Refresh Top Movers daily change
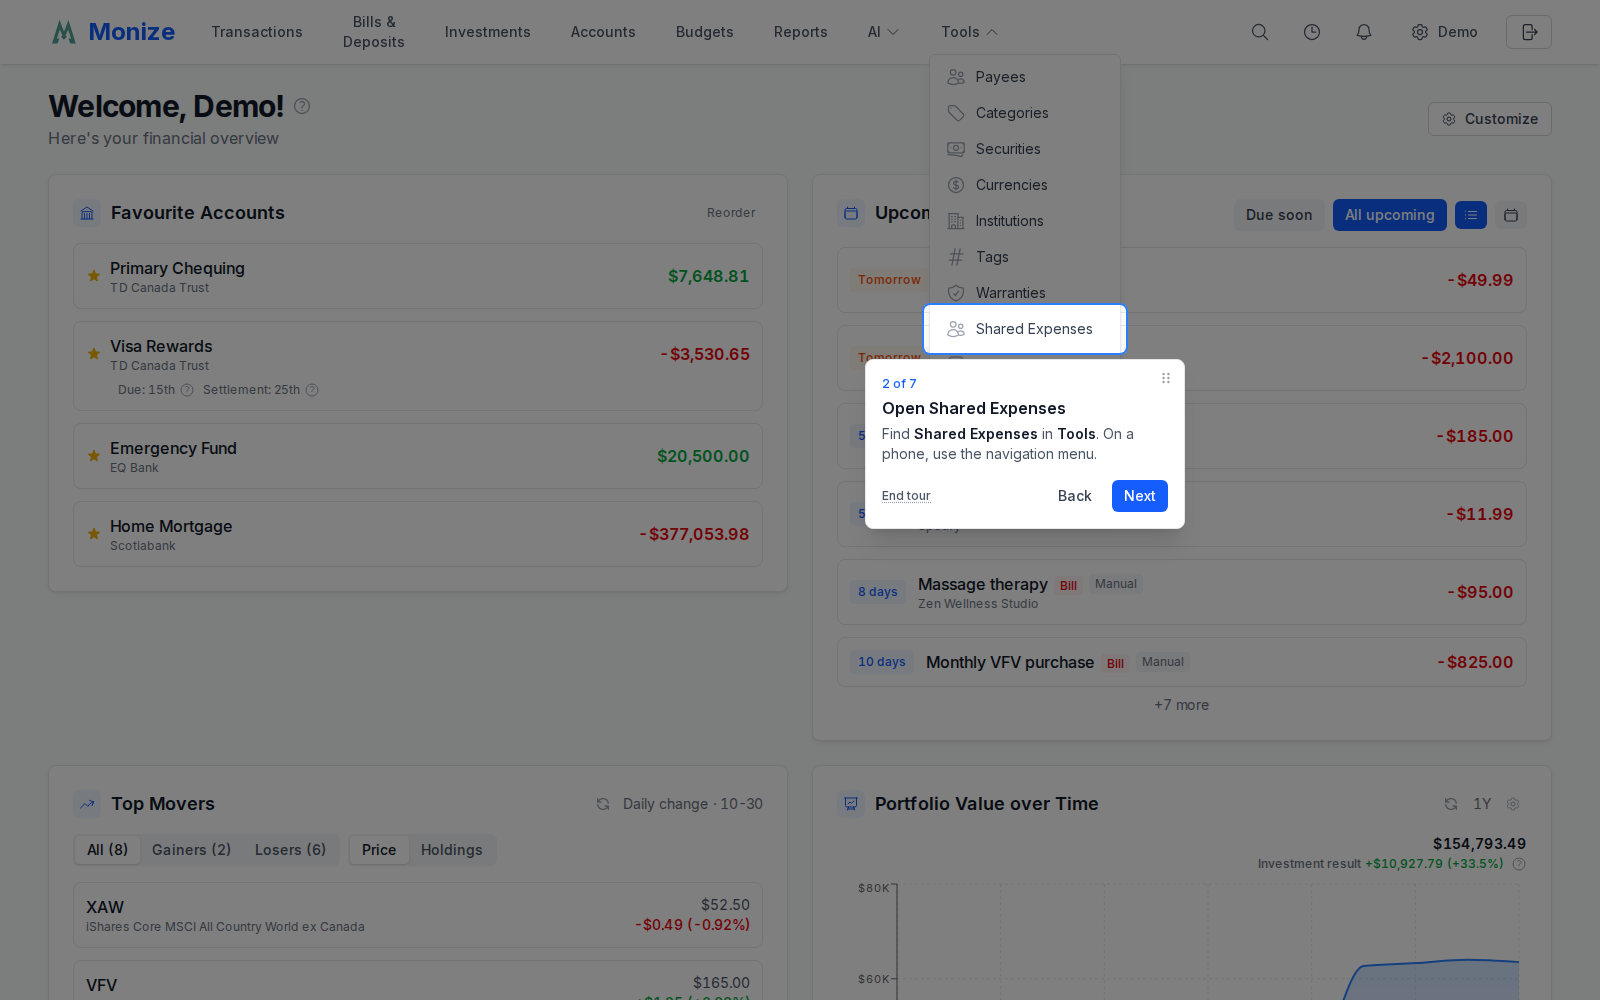This screenshot has height=1000, width=1600. pos(603,804)
